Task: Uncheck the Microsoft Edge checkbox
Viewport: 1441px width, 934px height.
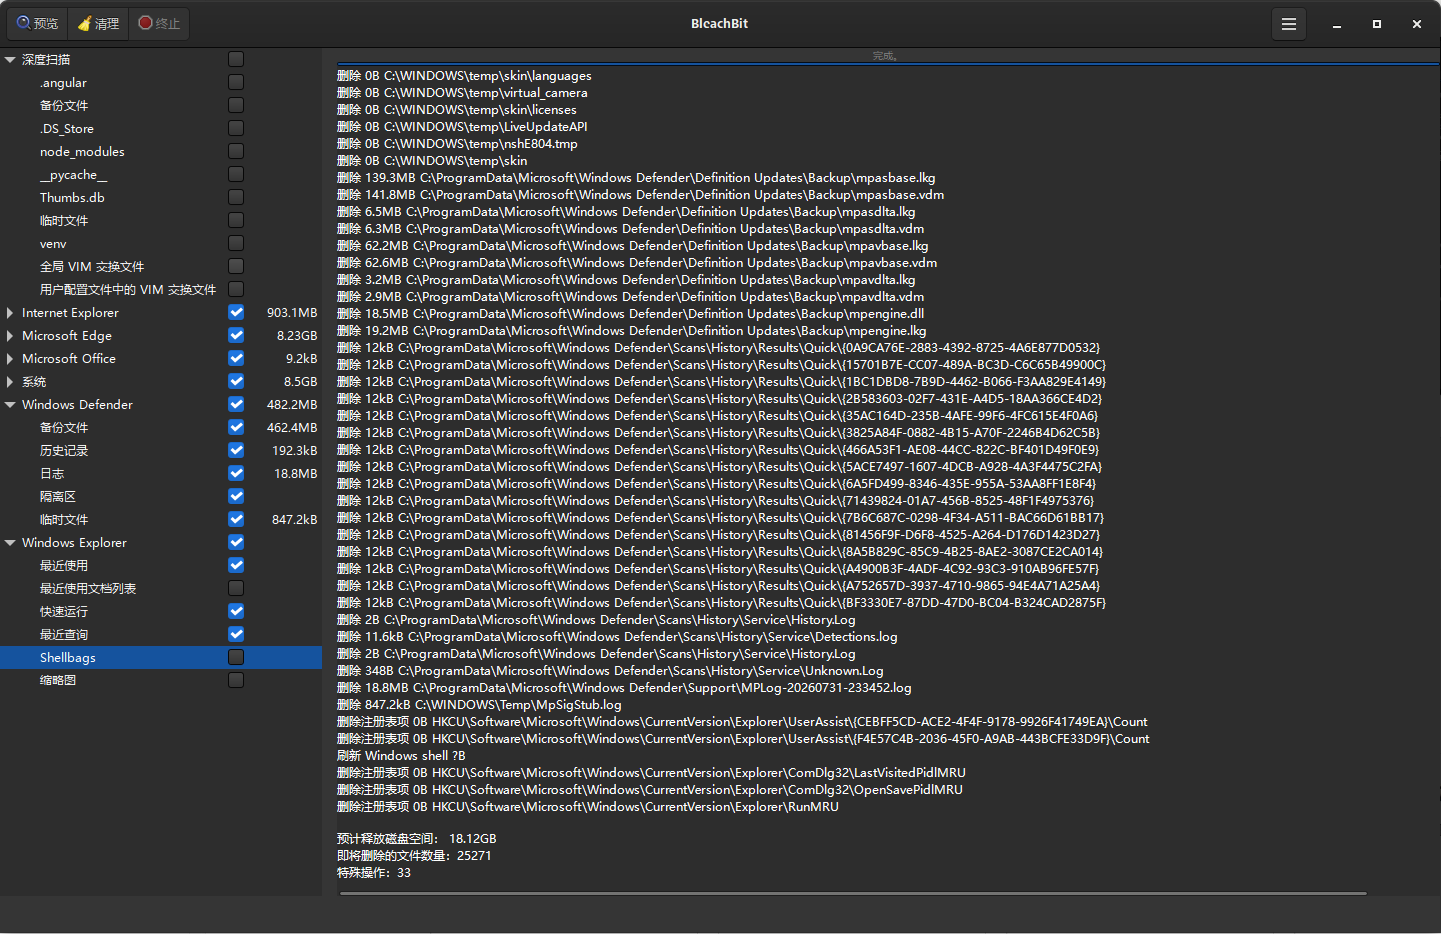Action: (x=236, y=335)
